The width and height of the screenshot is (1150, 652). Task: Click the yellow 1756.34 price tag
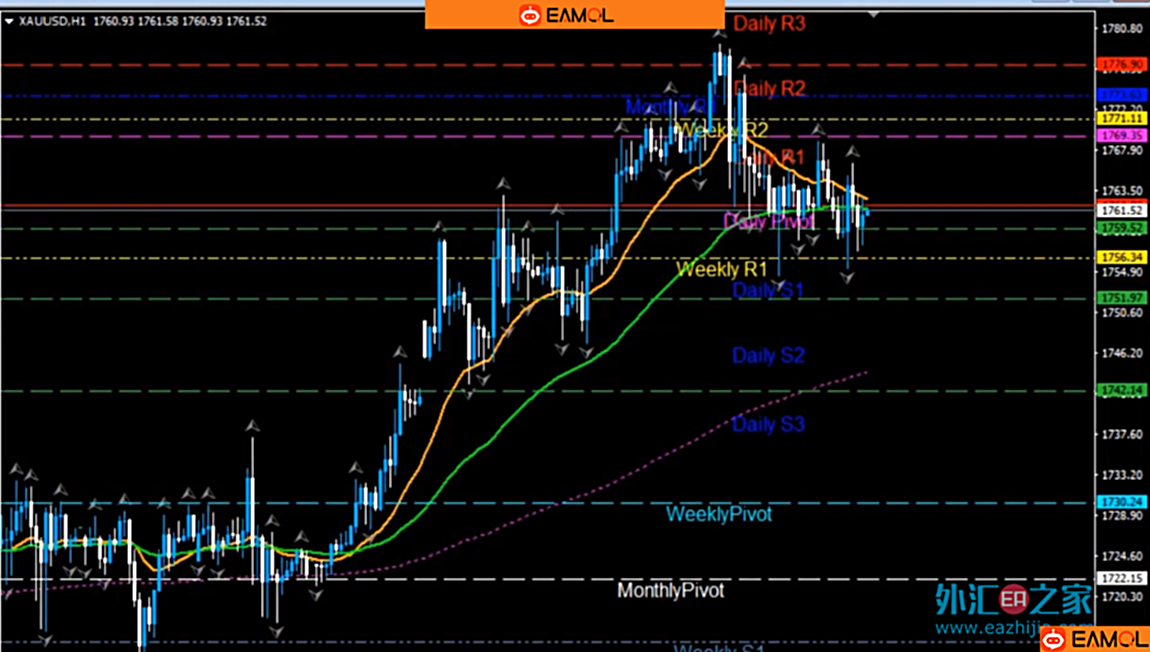coord(1121,258)
